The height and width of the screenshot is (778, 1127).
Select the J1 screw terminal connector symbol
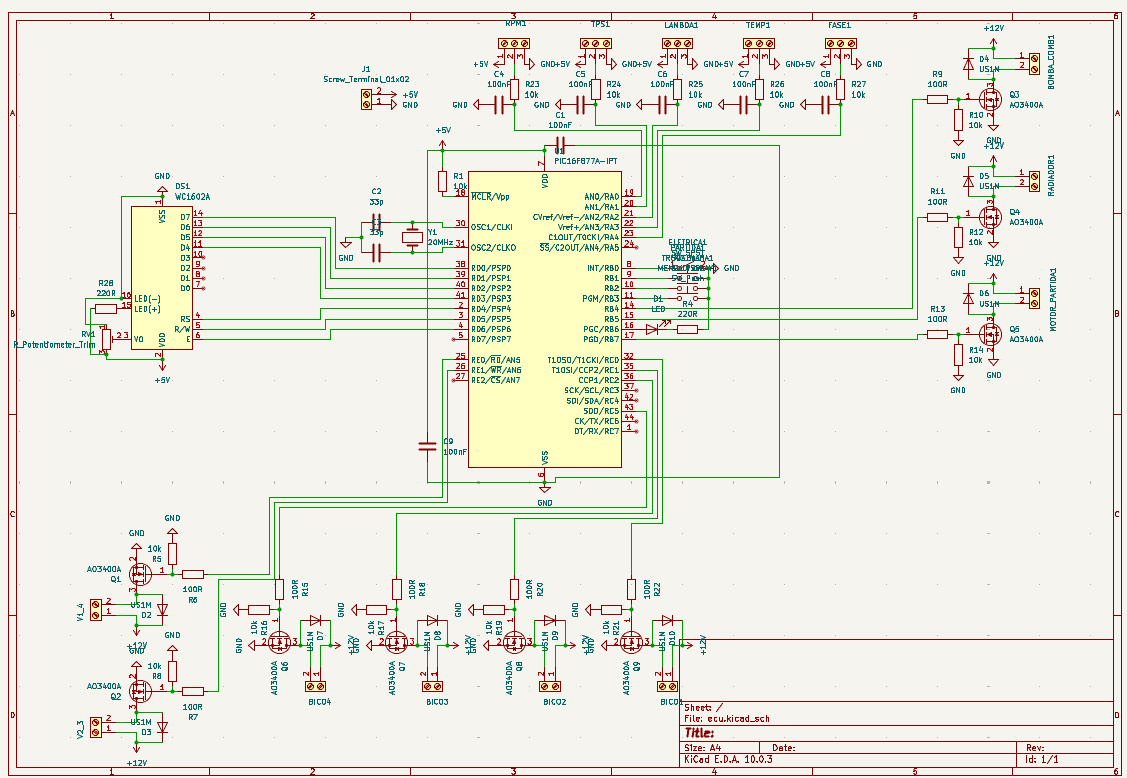(x=367, y=98)
